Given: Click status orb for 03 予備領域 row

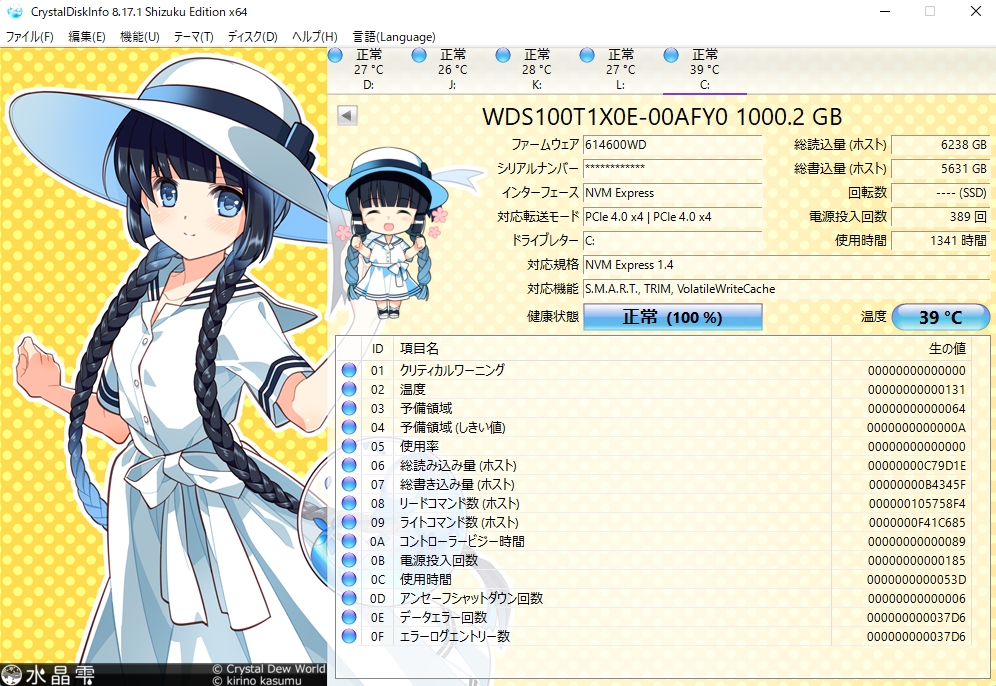Looking at the screenshot, I should click(x=349, y=408).
